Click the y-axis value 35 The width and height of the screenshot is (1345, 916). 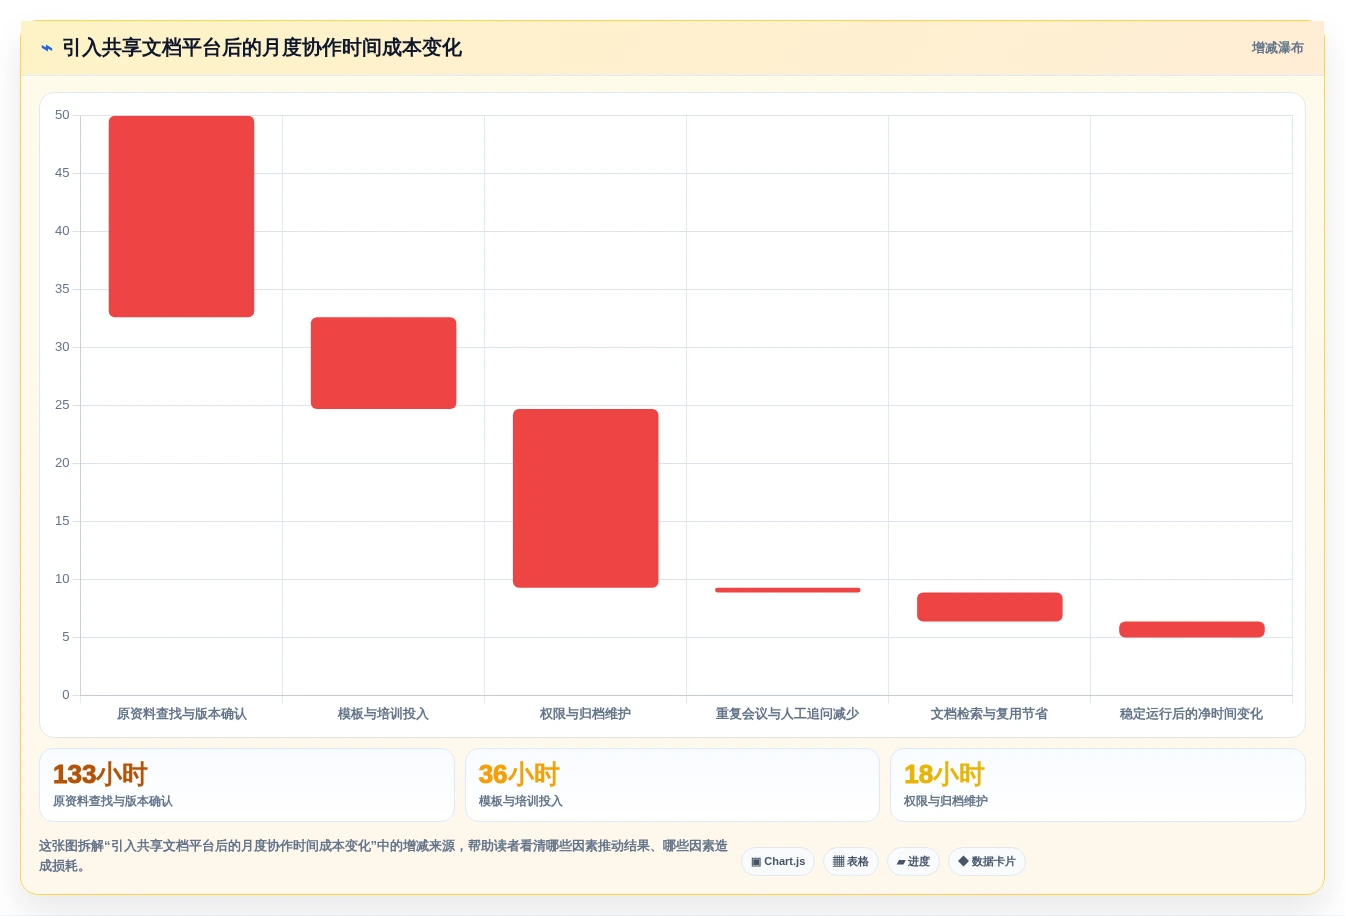[62, 289]
